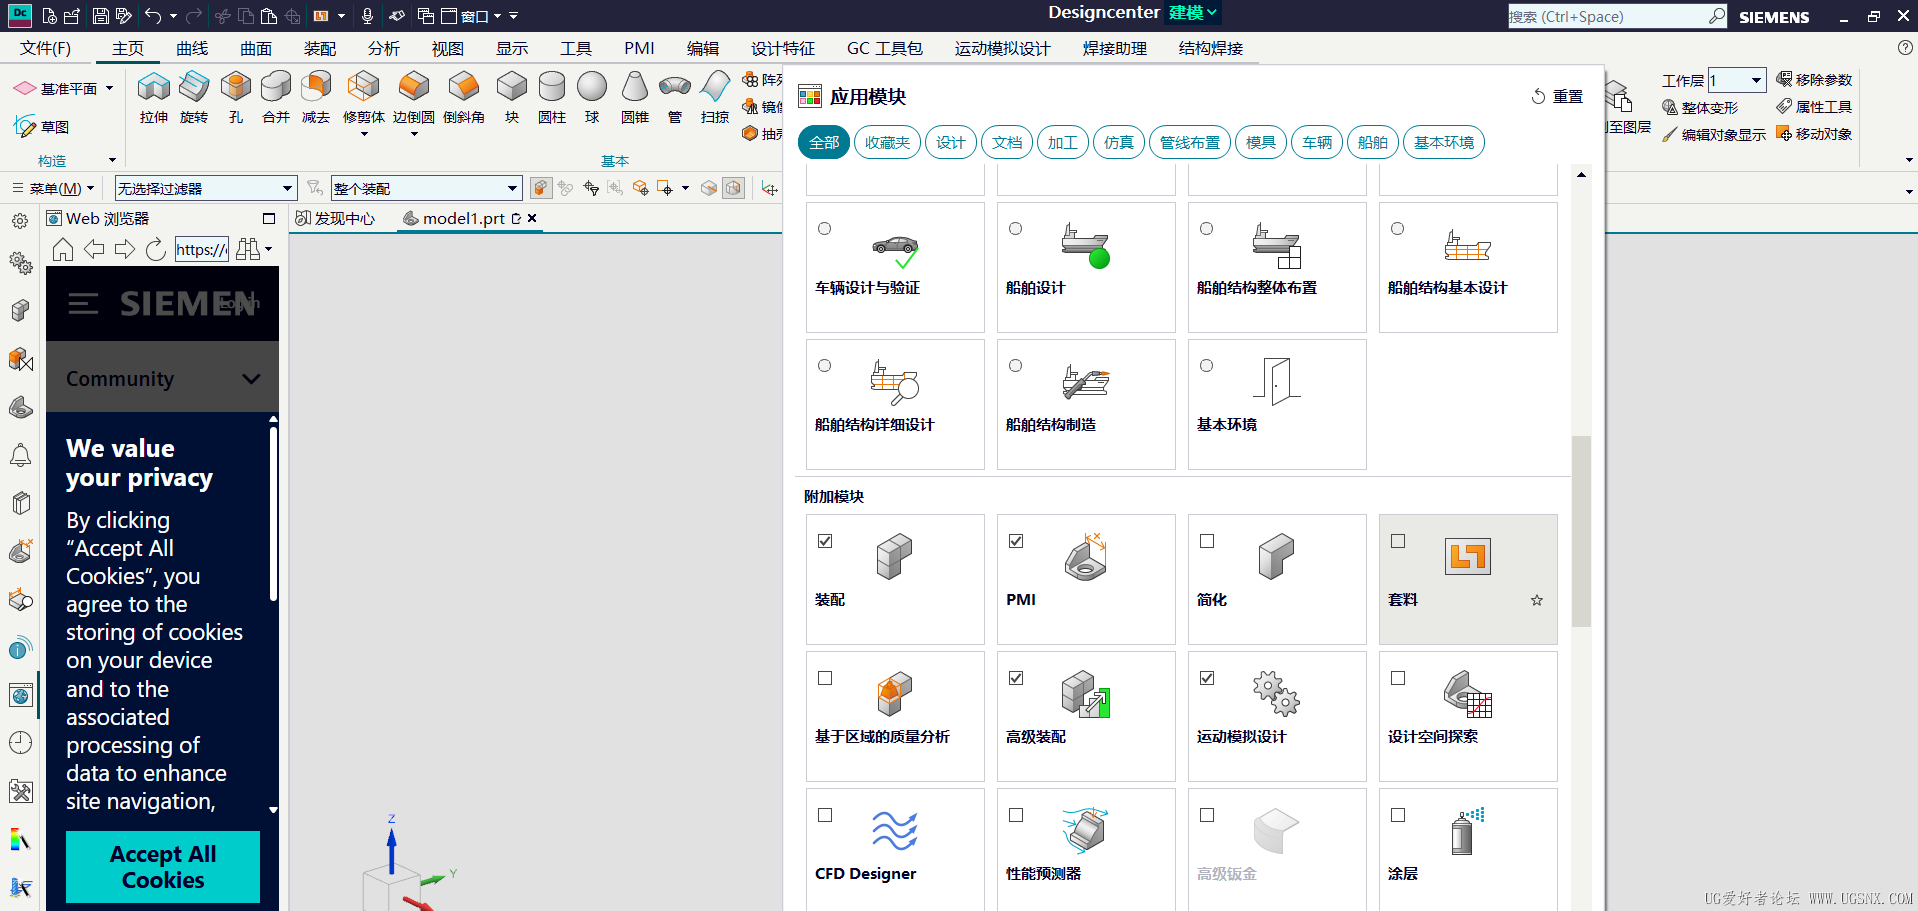Viewport: 1918px width, 911px height.
Task: Check the 简化 add-on module checkbox
Action: click(x=1207, y=541)
